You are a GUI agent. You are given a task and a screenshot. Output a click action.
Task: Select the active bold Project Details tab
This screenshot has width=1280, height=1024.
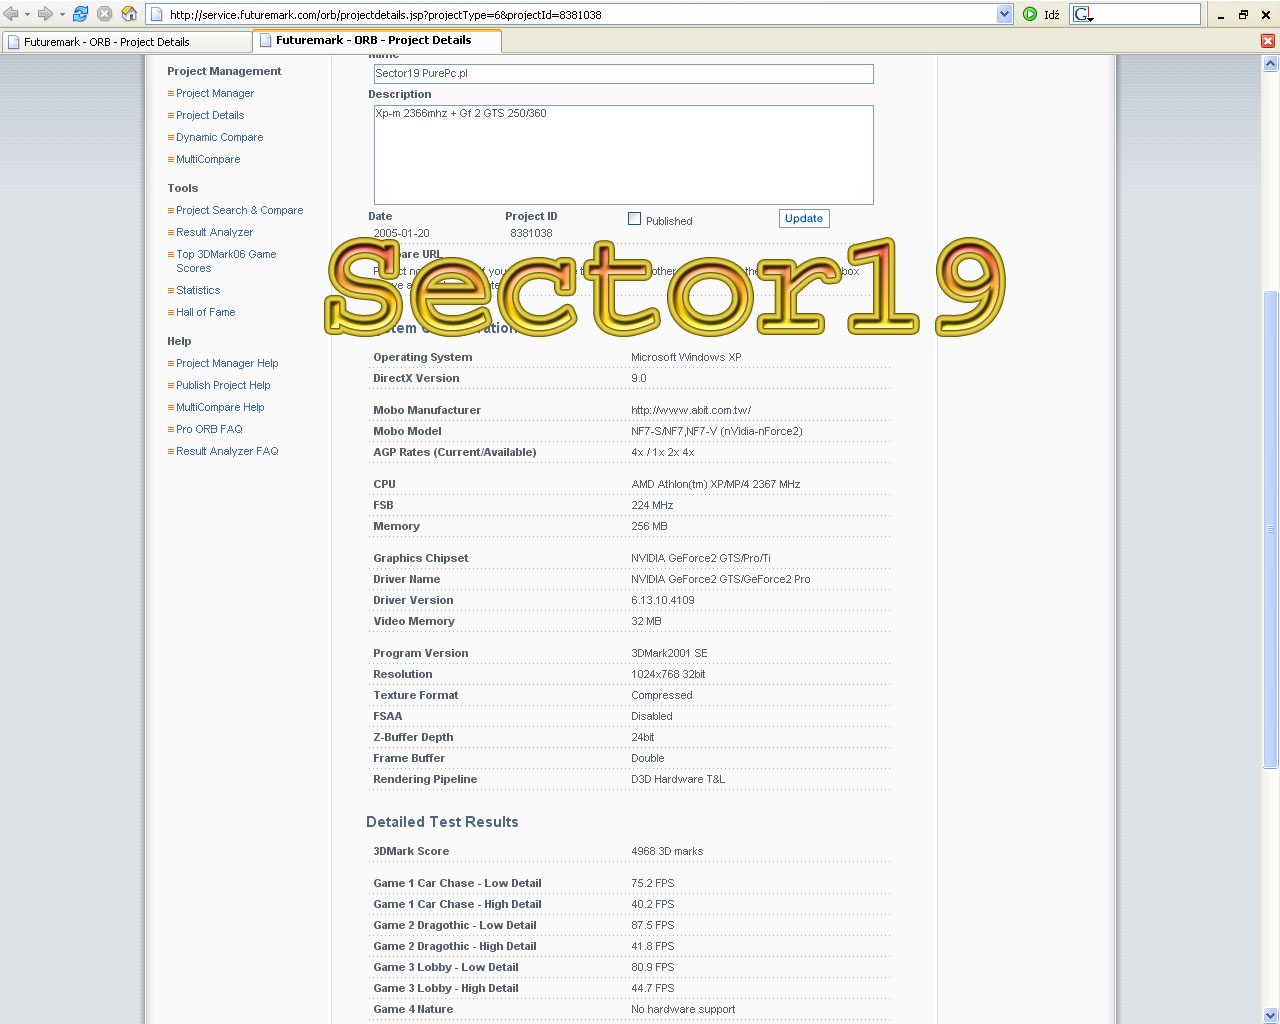[x=377, y=41]
